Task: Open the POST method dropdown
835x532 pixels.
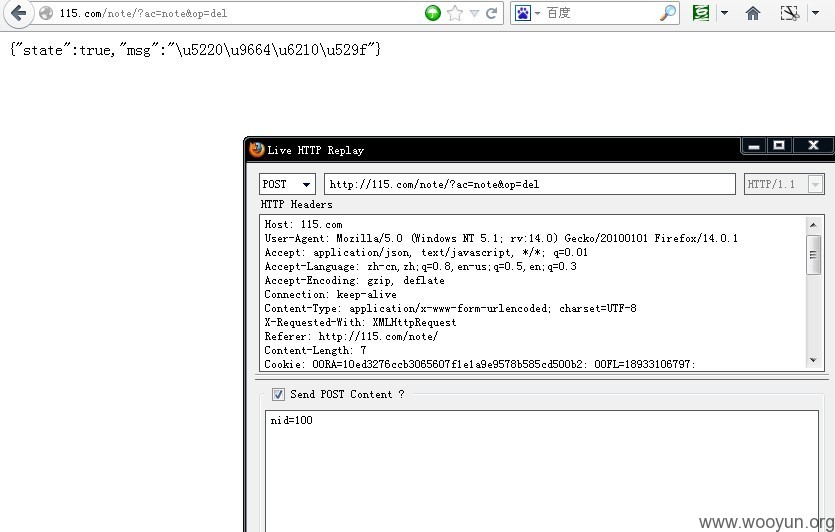Action: point(287,184)
